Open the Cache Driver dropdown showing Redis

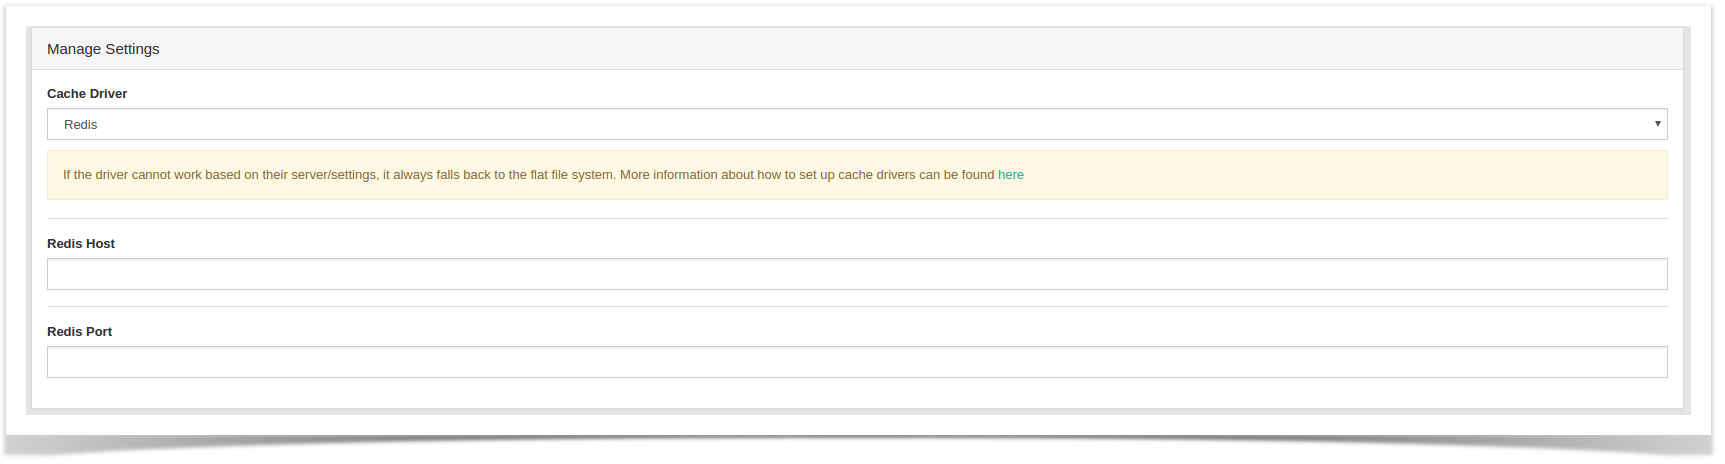(857, 124)
